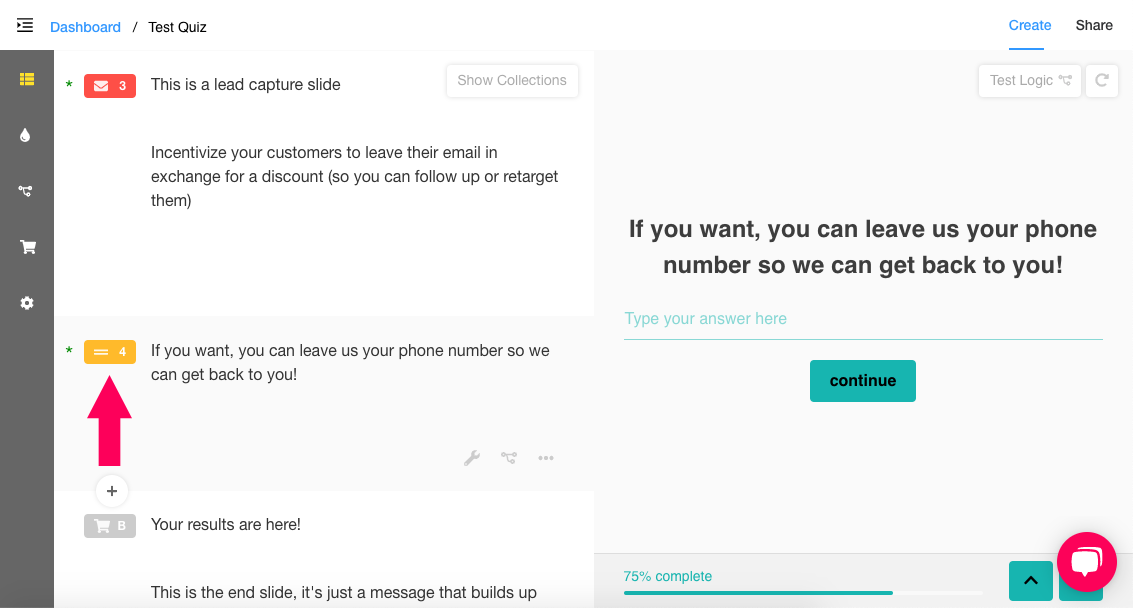Click the continue button in preview
Screen dimensions: 1133x608
click(x=863, y=381)
